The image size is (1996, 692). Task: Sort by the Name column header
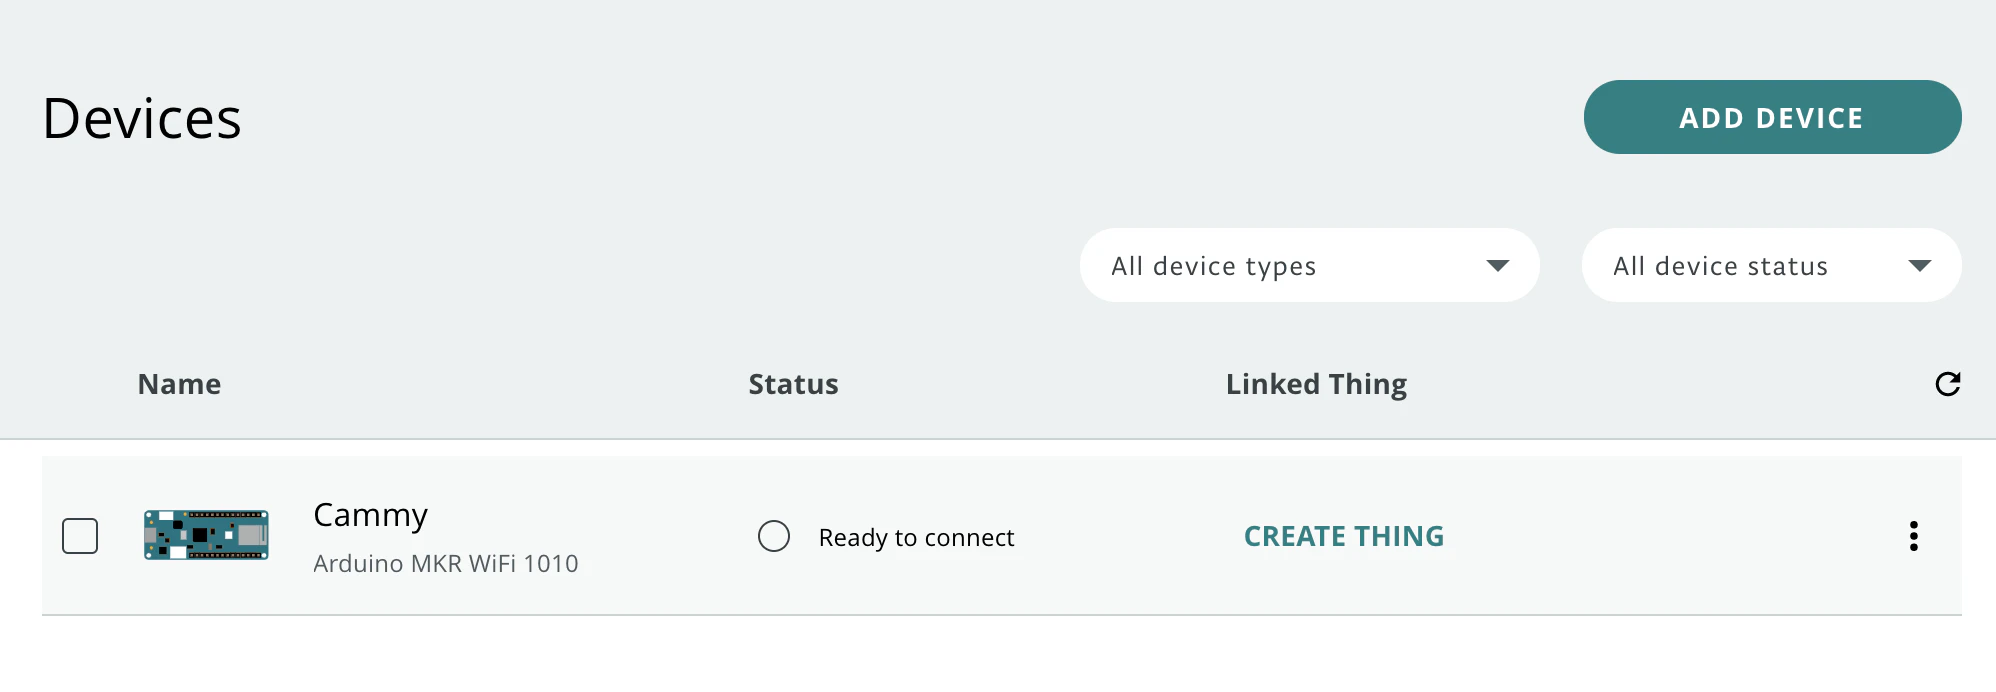click(179, 384)
